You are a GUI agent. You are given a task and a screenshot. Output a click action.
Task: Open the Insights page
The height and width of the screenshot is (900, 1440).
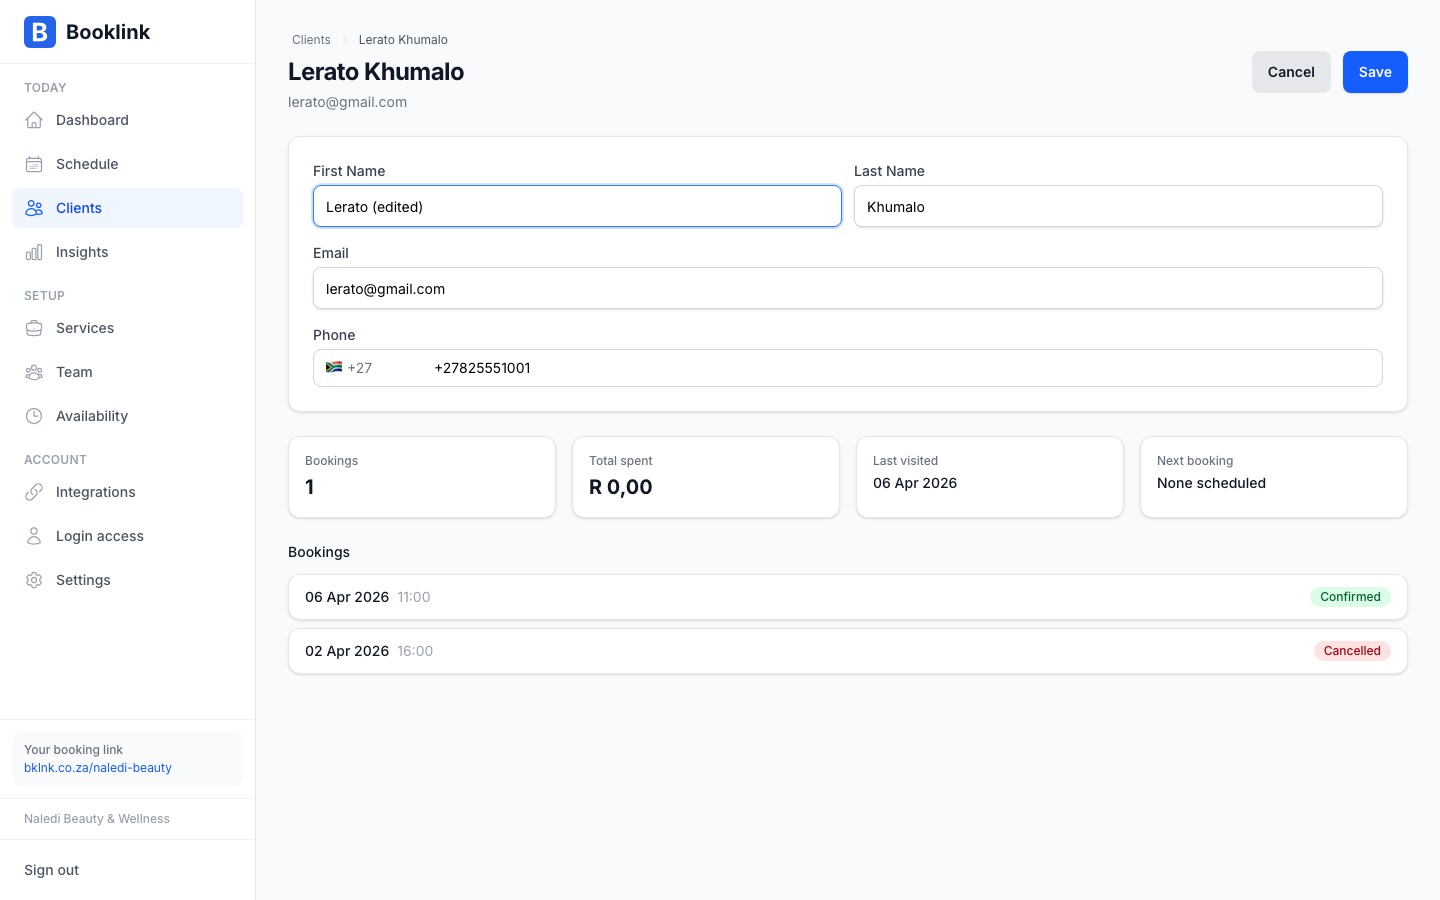(x=127, y=252)
